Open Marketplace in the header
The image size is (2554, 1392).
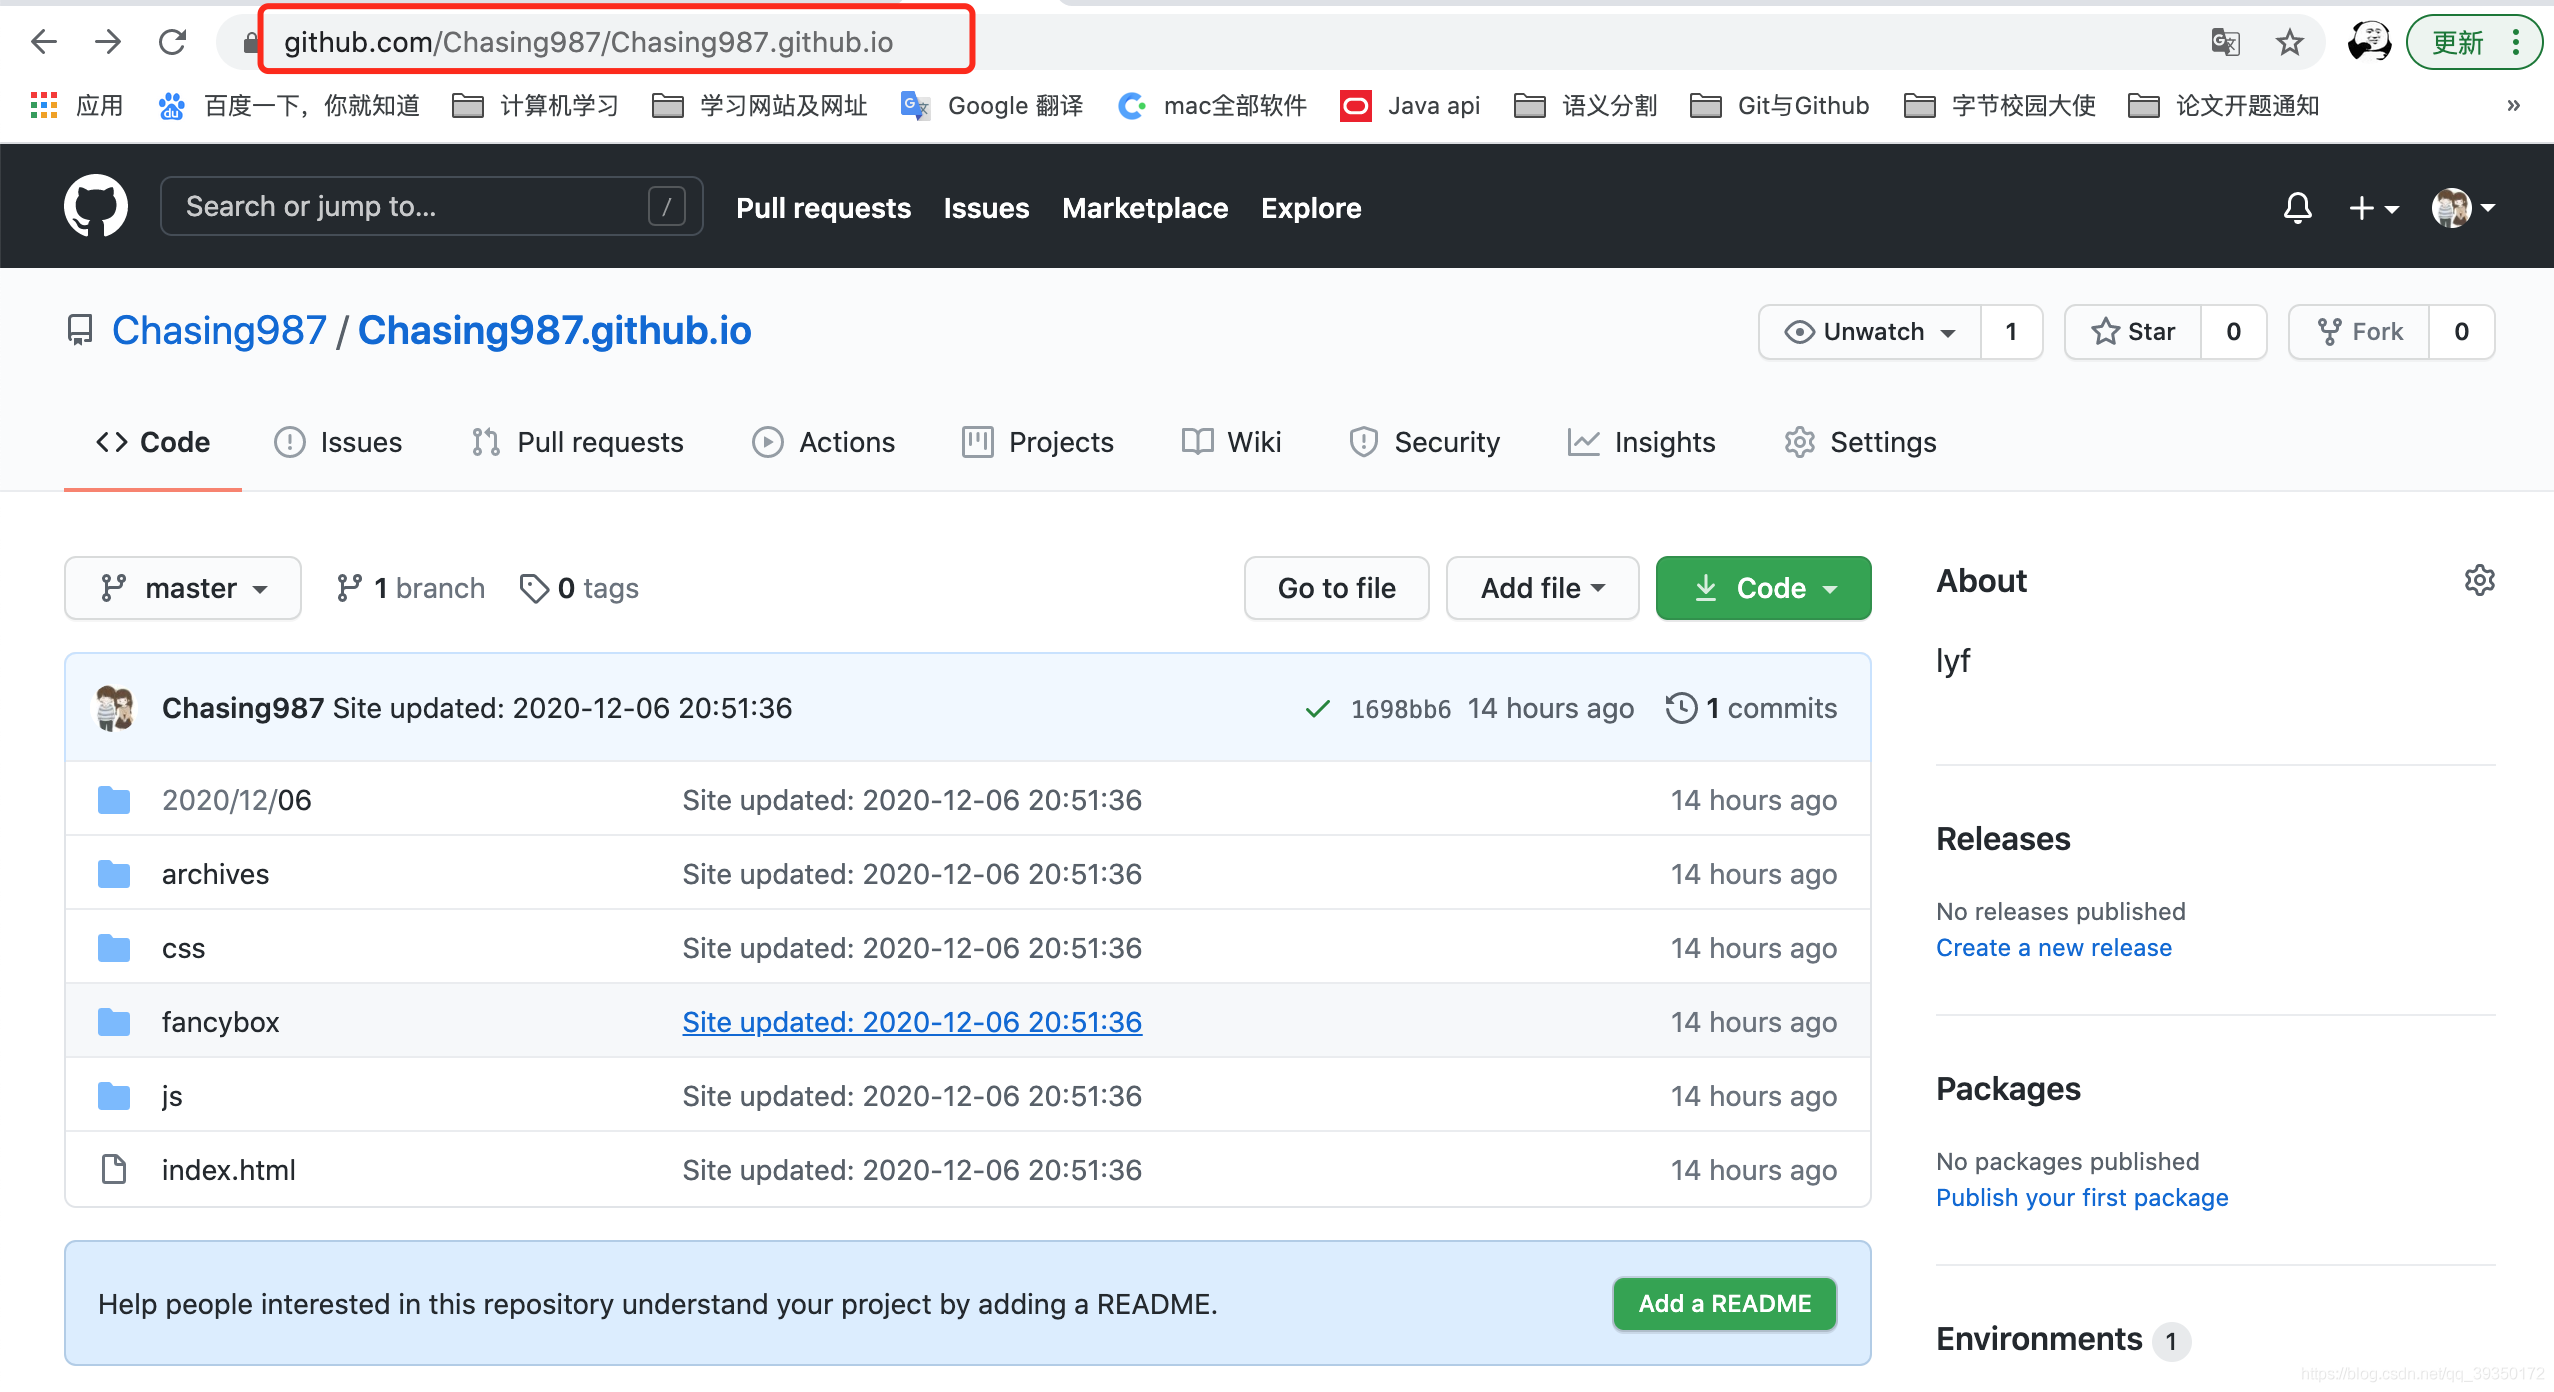click(1145, 208)
